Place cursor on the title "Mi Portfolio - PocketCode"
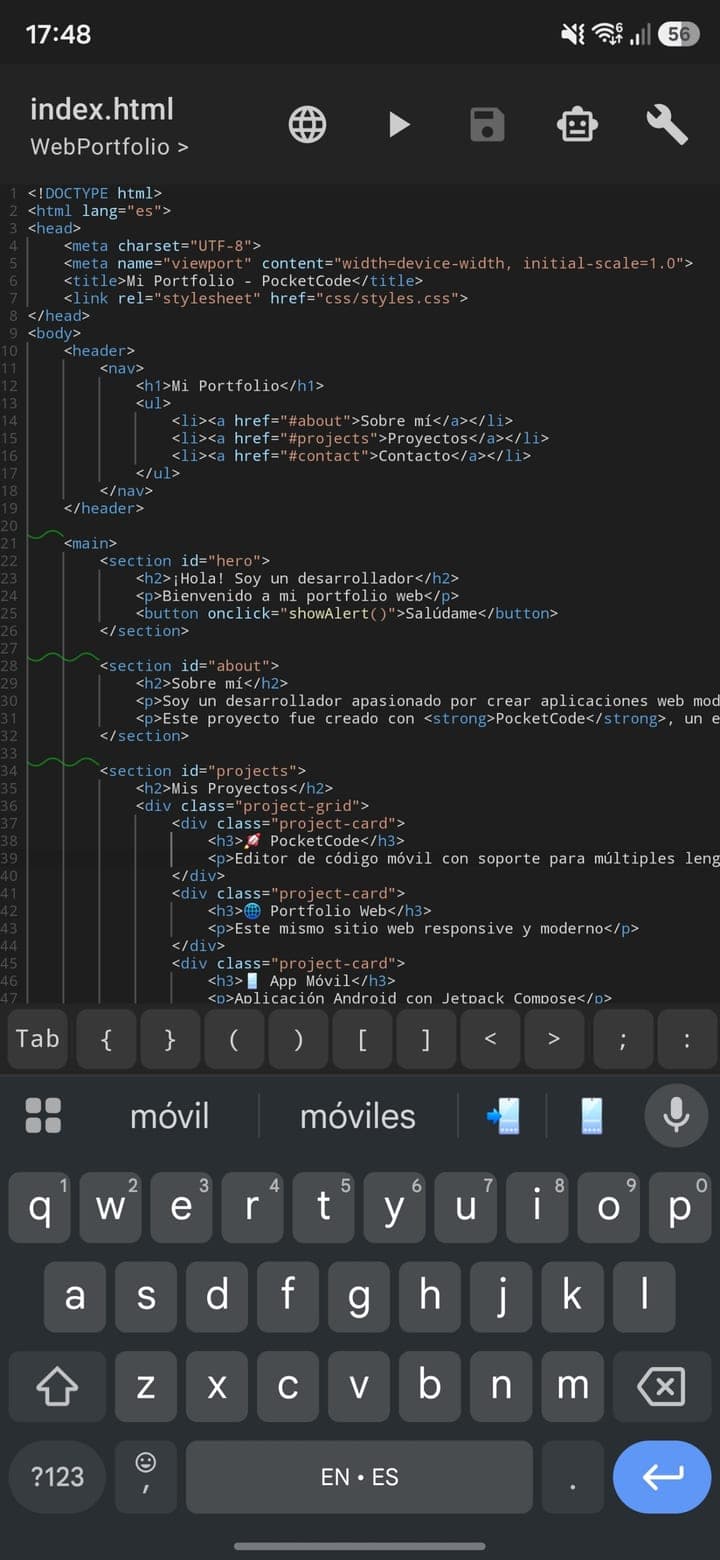 pyautogui.click(x=241, y=281)
